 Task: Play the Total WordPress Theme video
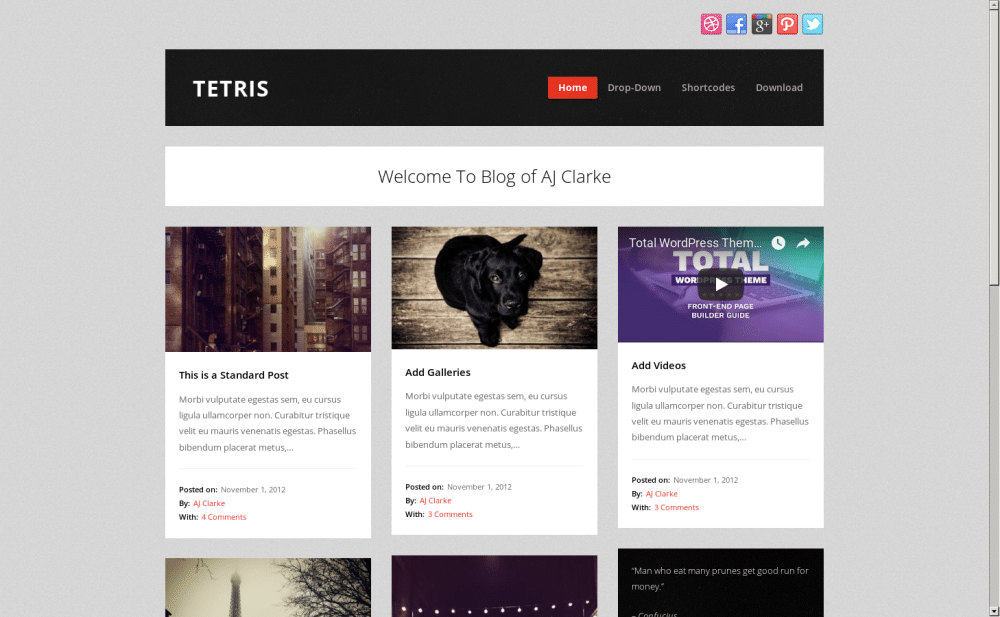[x=720, y=284]
